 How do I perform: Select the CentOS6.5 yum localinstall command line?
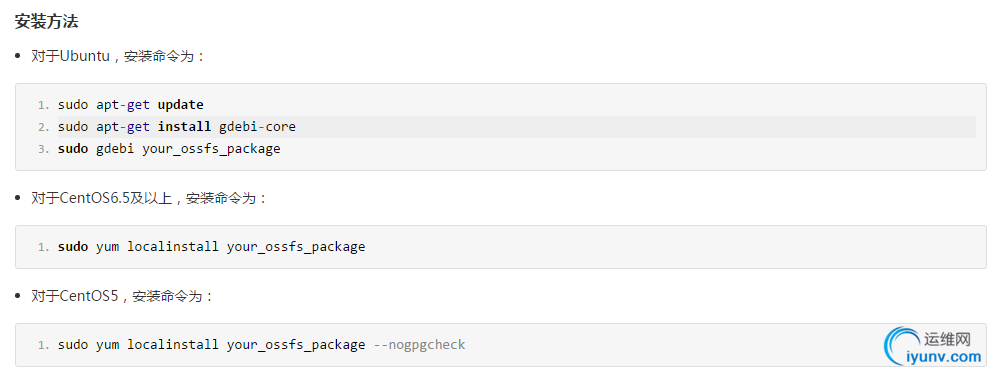(x=212, y=247)
